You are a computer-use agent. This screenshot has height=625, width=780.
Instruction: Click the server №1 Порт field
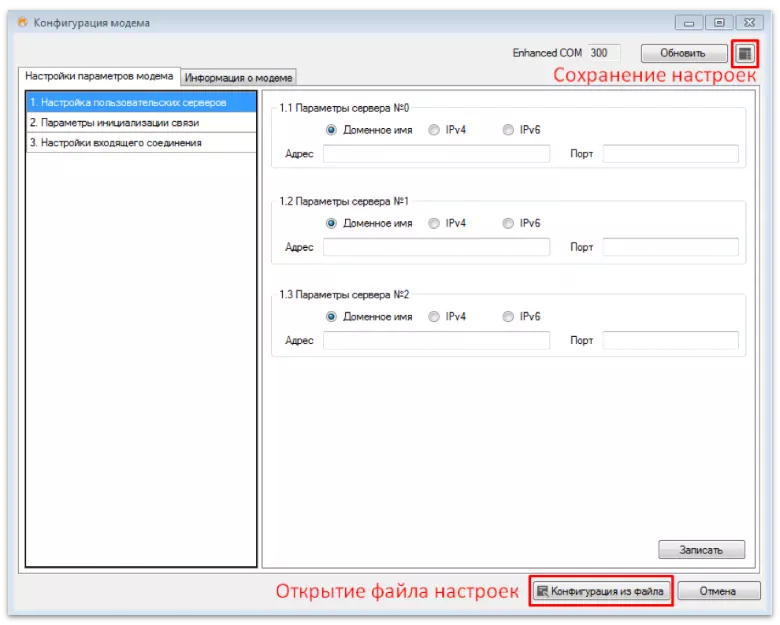(x=670, y=247)
